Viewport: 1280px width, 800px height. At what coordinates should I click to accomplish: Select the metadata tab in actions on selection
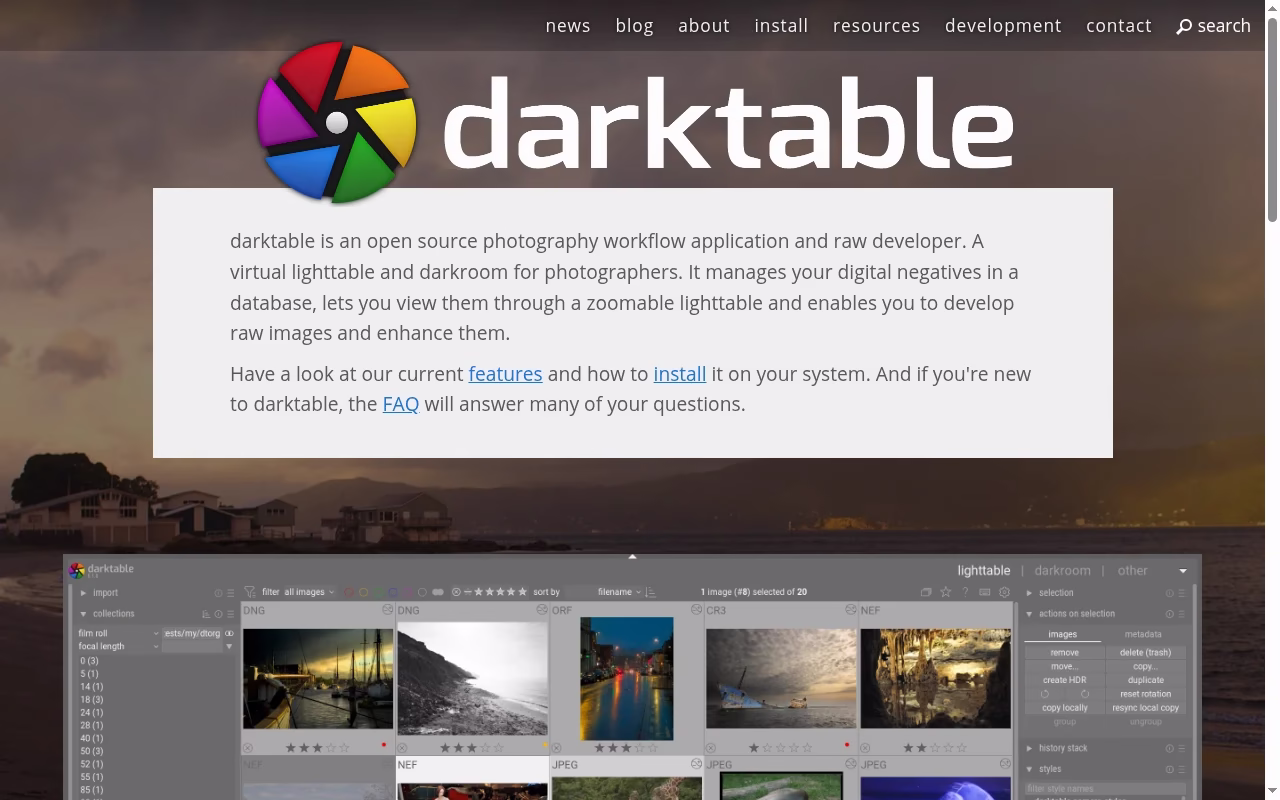(x=1143, y=634)
